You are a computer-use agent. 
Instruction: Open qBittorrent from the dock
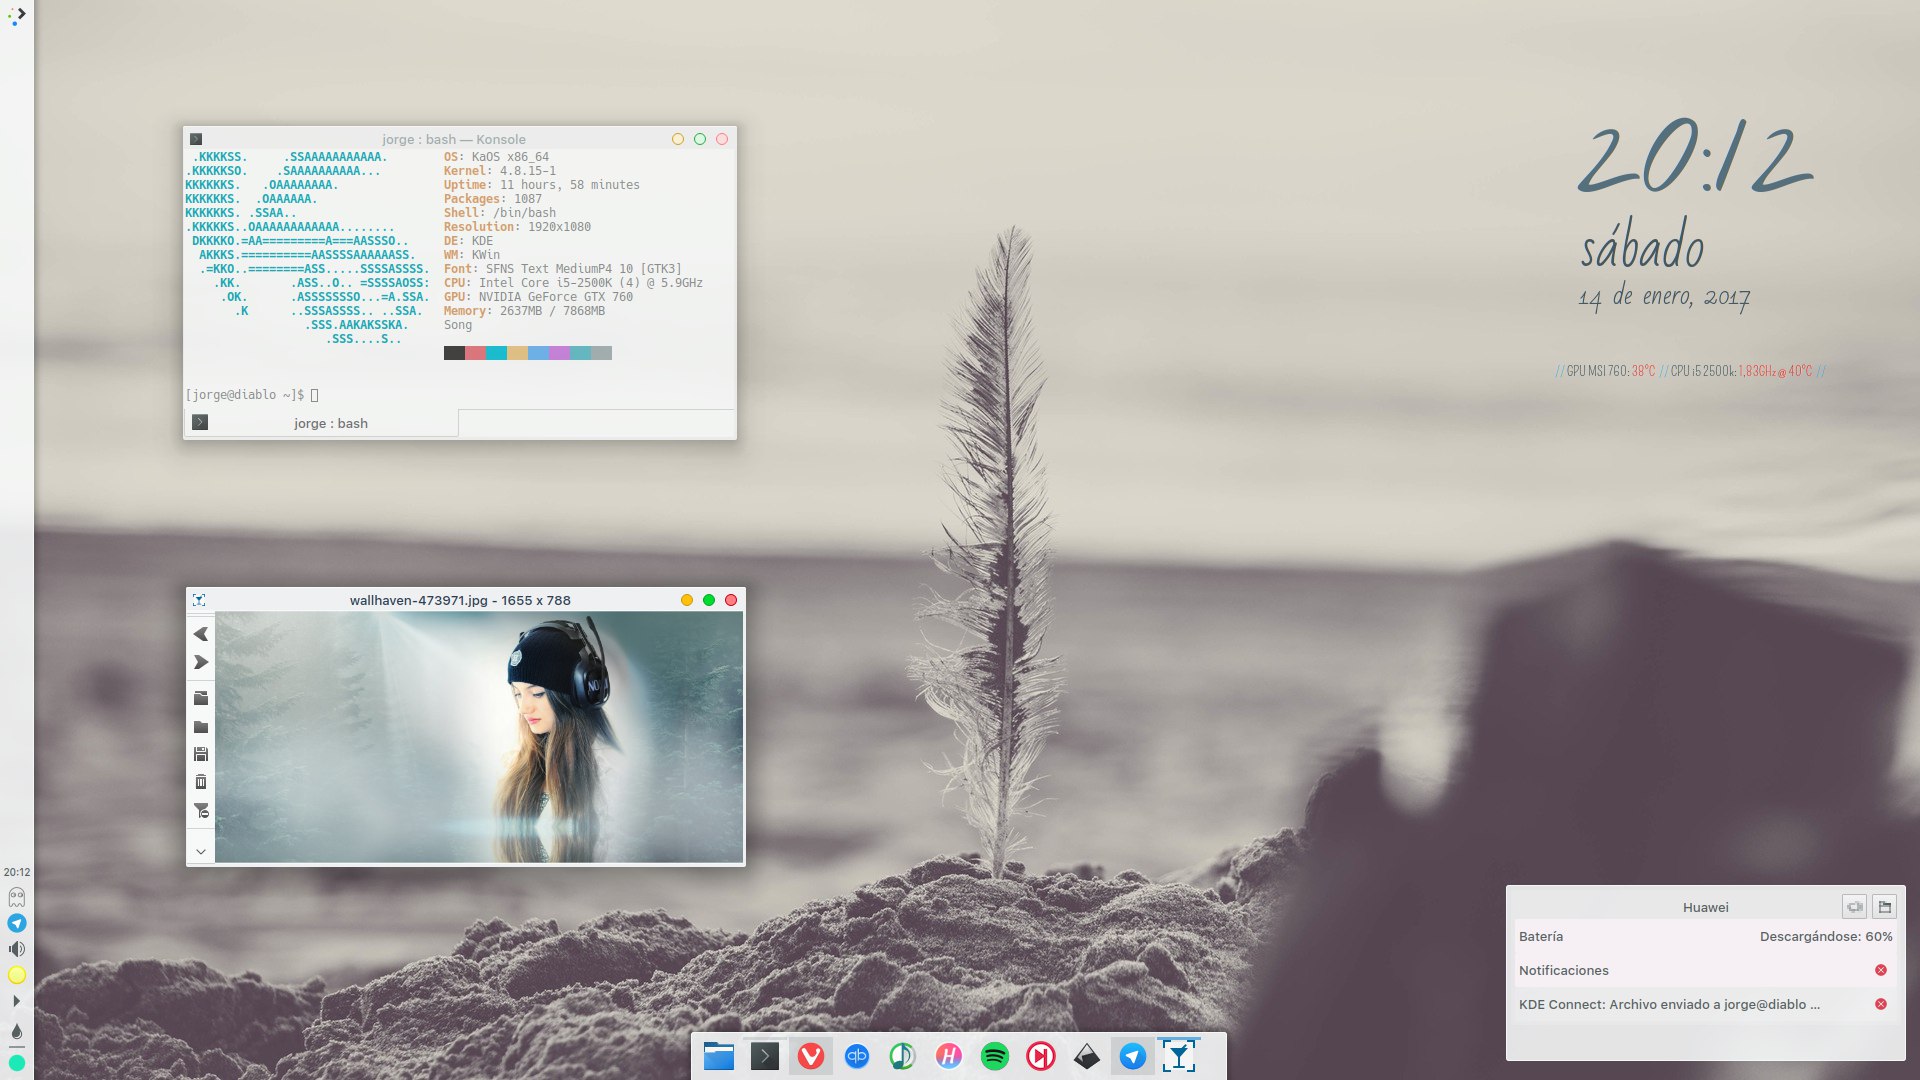[x=857, y=1056]
